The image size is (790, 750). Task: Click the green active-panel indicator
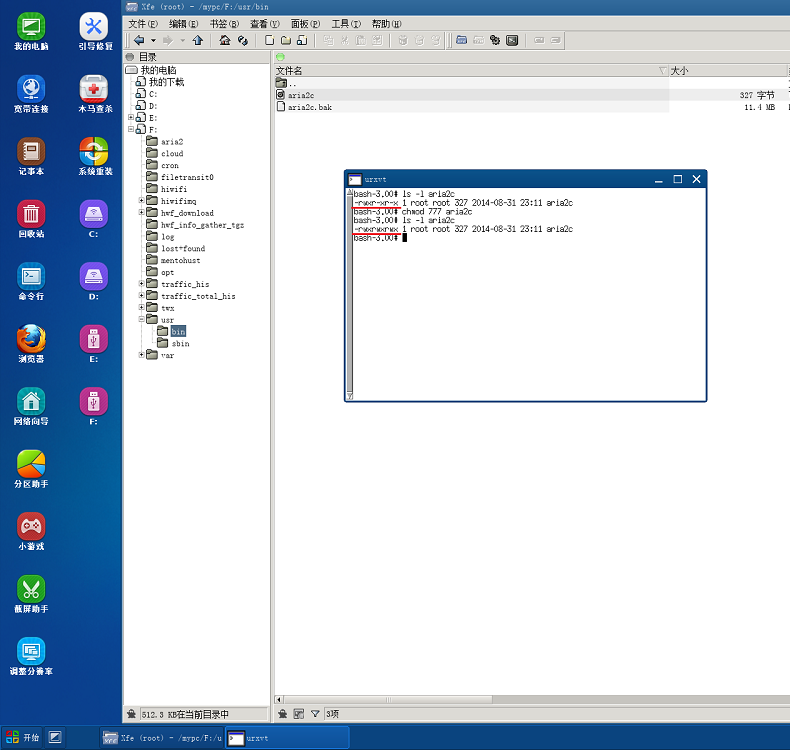click(x=281, y=56)
